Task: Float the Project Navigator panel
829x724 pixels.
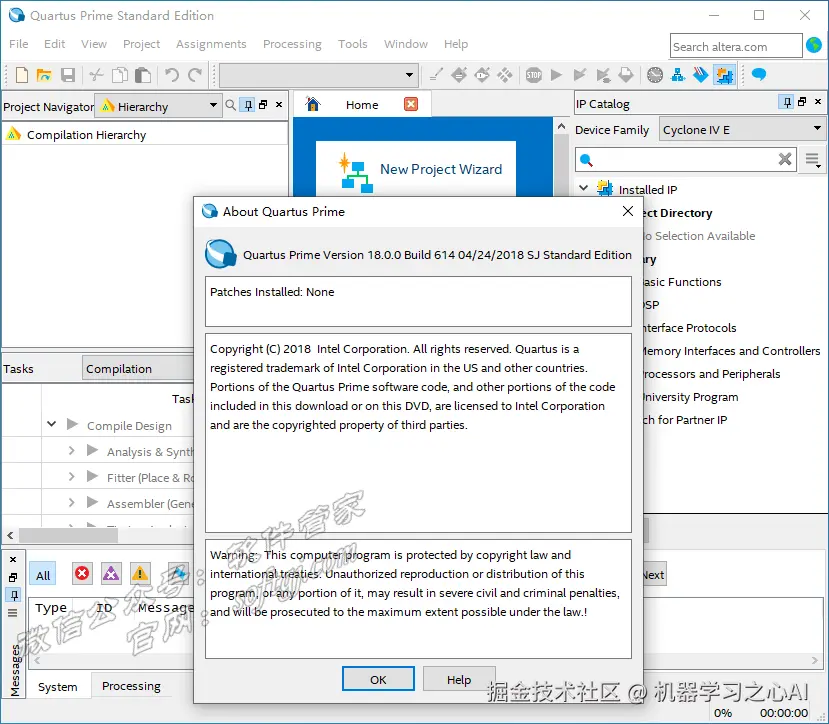Action: [x=263, y=105]
